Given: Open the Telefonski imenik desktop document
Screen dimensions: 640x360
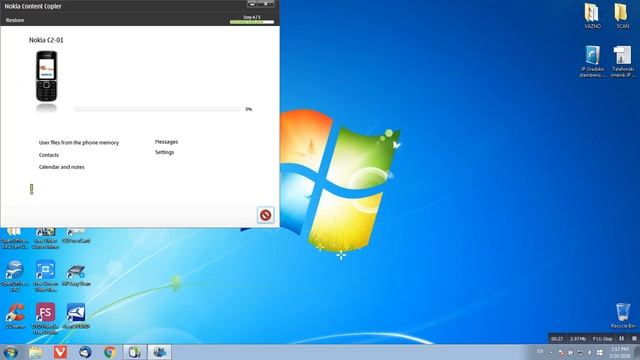Looking at the screenshot, I should (622, 61).
